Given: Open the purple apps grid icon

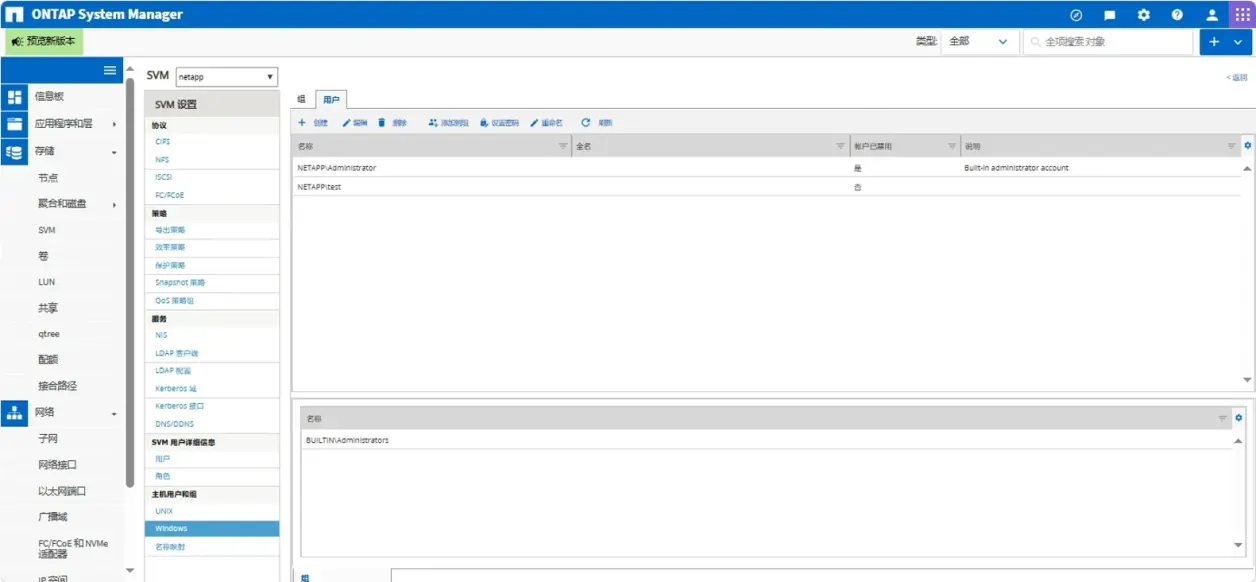Looking at the screenshot, I should [1242, 15].
